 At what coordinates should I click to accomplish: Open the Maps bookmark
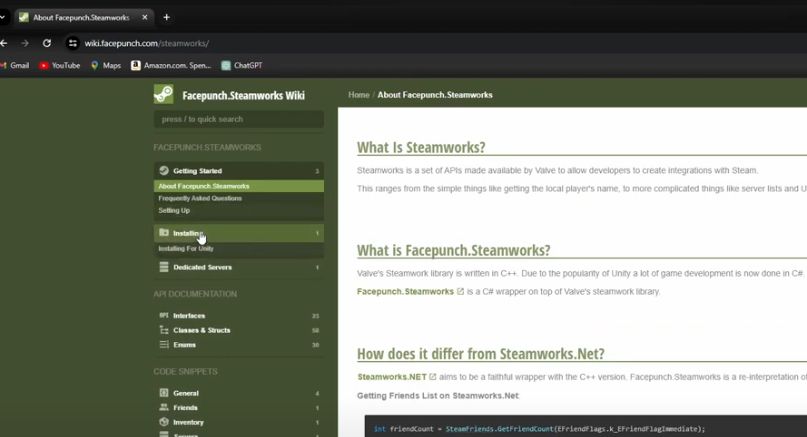click(x=106, y=65)
